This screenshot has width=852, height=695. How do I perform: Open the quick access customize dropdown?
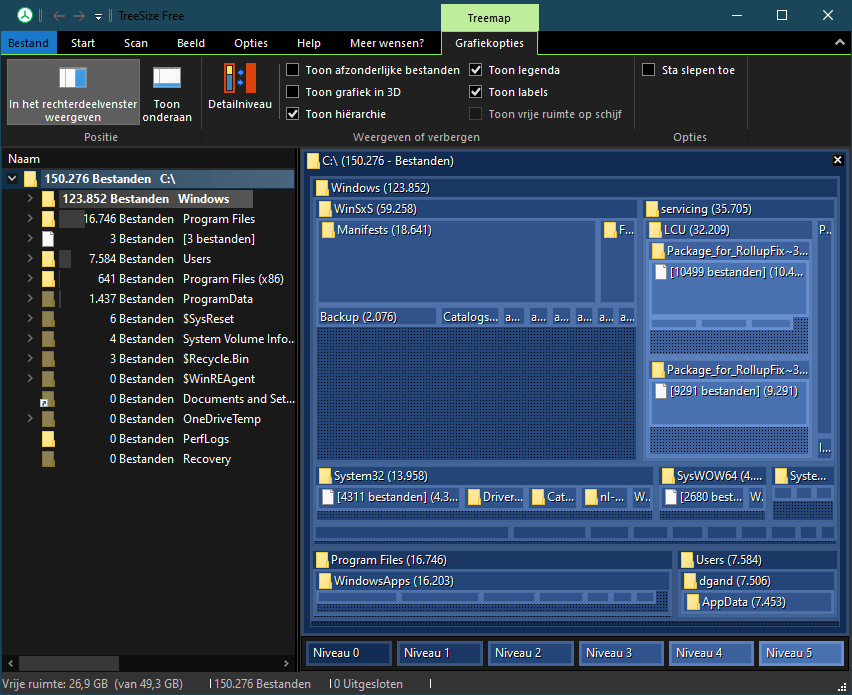[98, 17]
